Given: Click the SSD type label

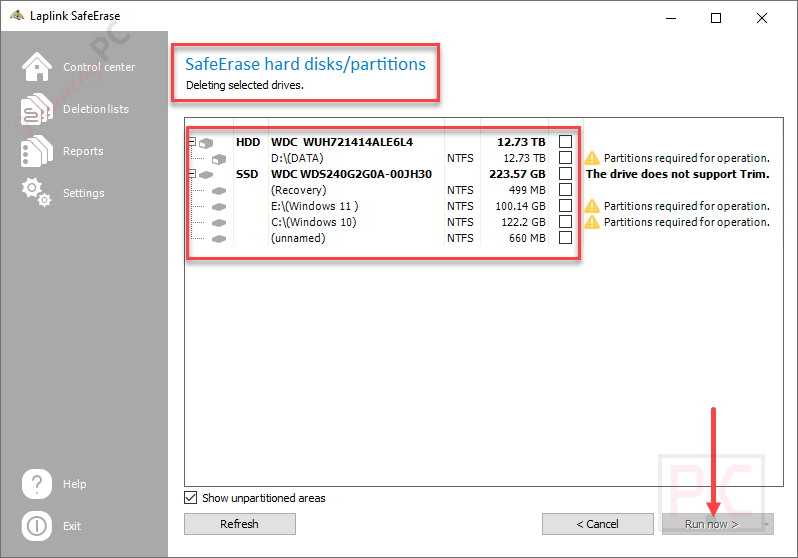Looking at the screenshot, I should coord(247,174).
